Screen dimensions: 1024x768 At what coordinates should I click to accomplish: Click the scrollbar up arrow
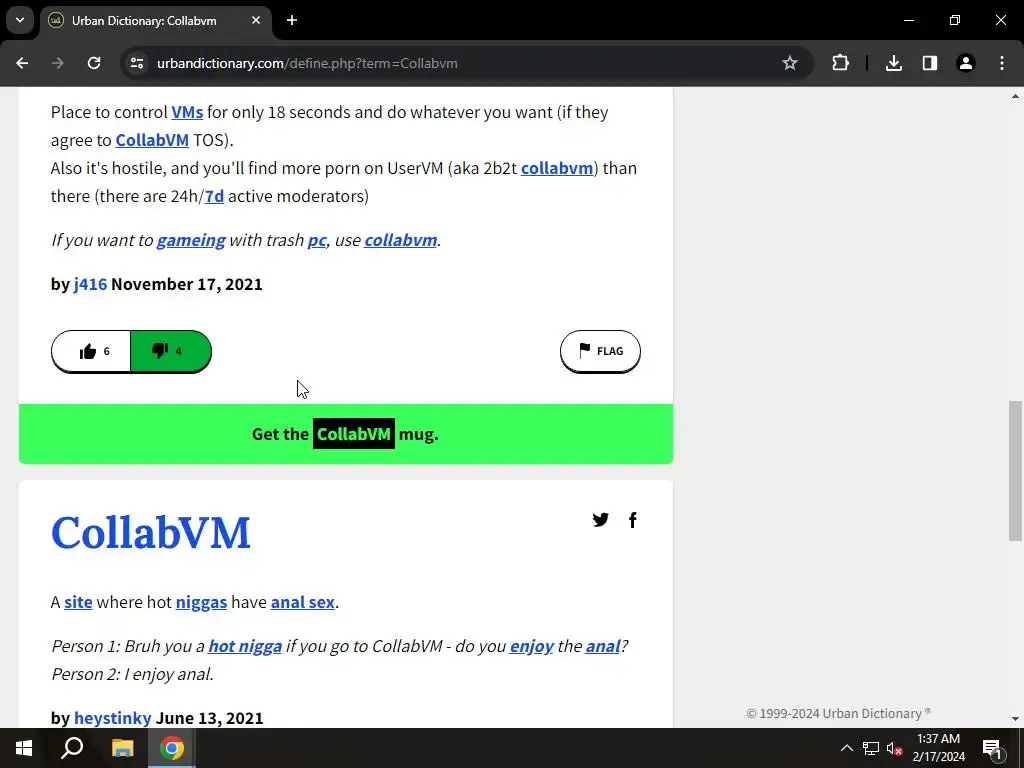(x=1015, y=96)
